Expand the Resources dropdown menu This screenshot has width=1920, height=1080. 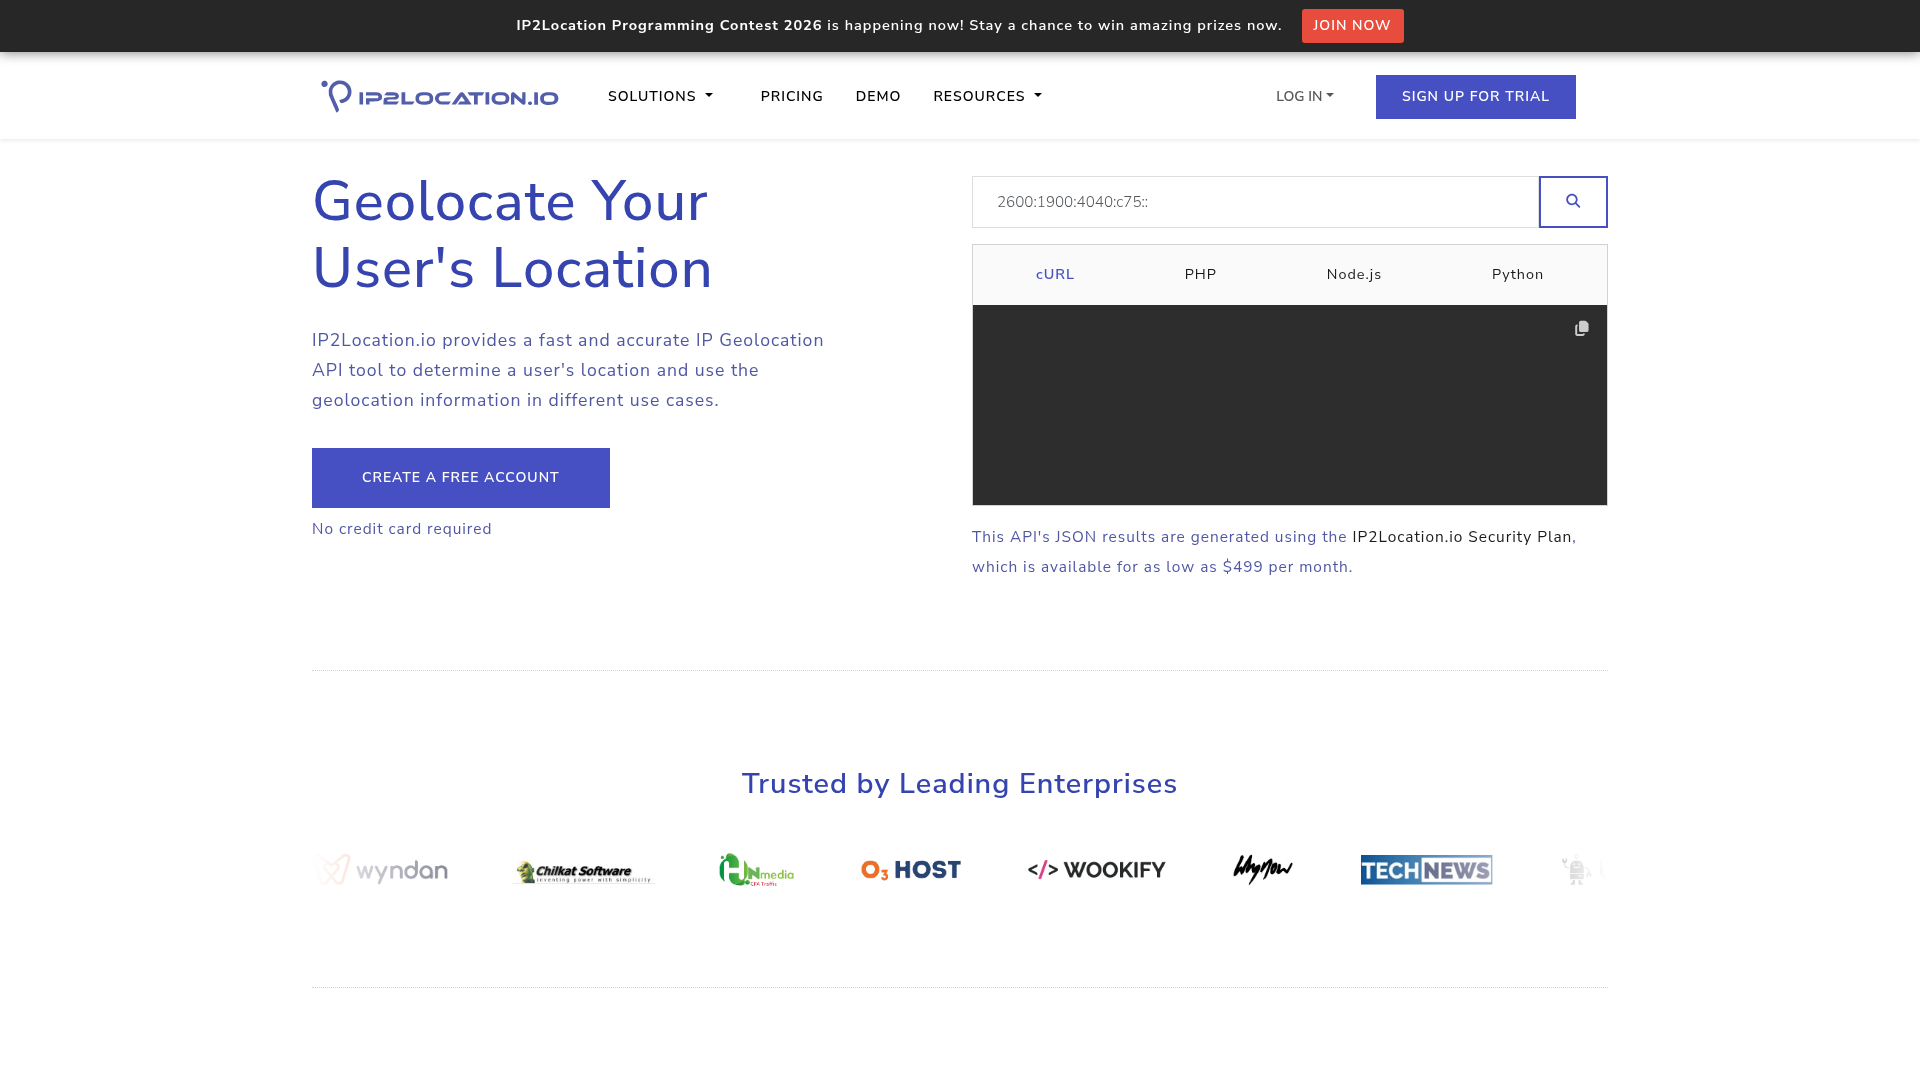[987, 96]
